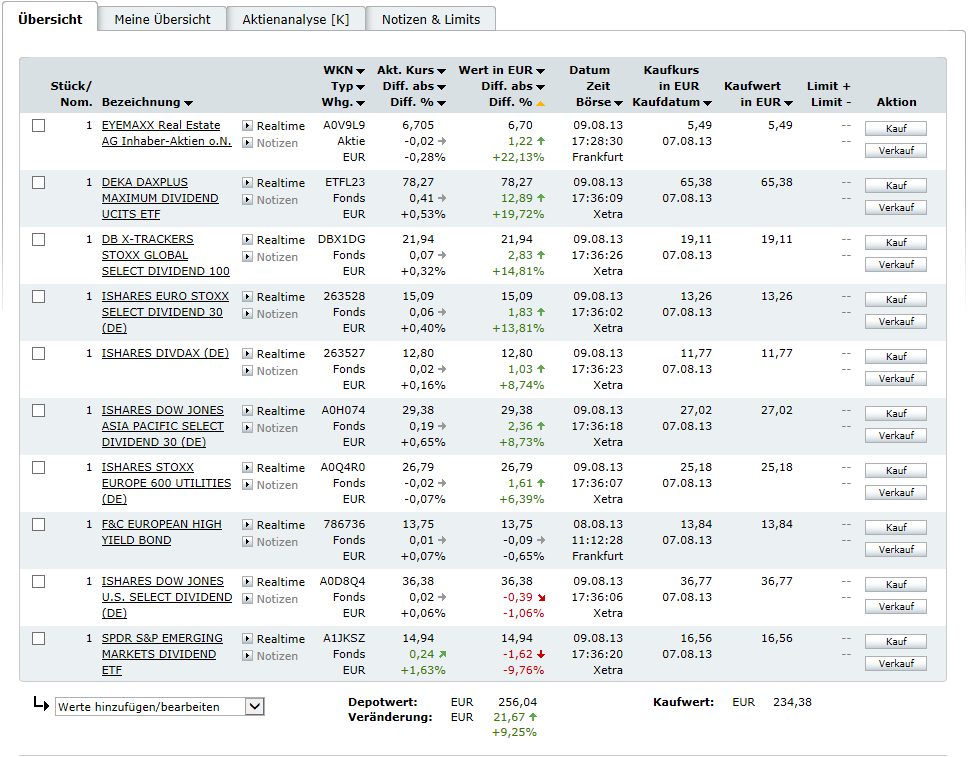
Task: Open the Notizen & Limits tab
Action: tap(431, 19)
